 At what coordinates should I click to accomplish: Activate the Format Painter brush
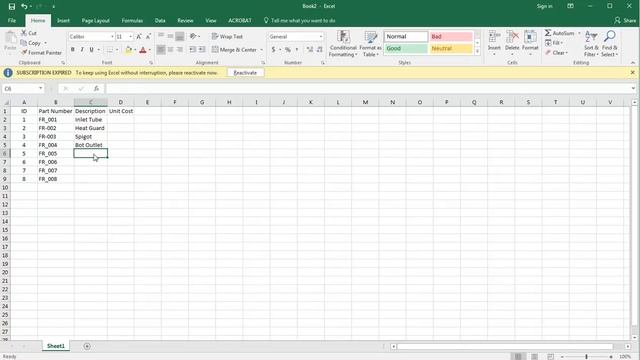(x=24, y=52)
